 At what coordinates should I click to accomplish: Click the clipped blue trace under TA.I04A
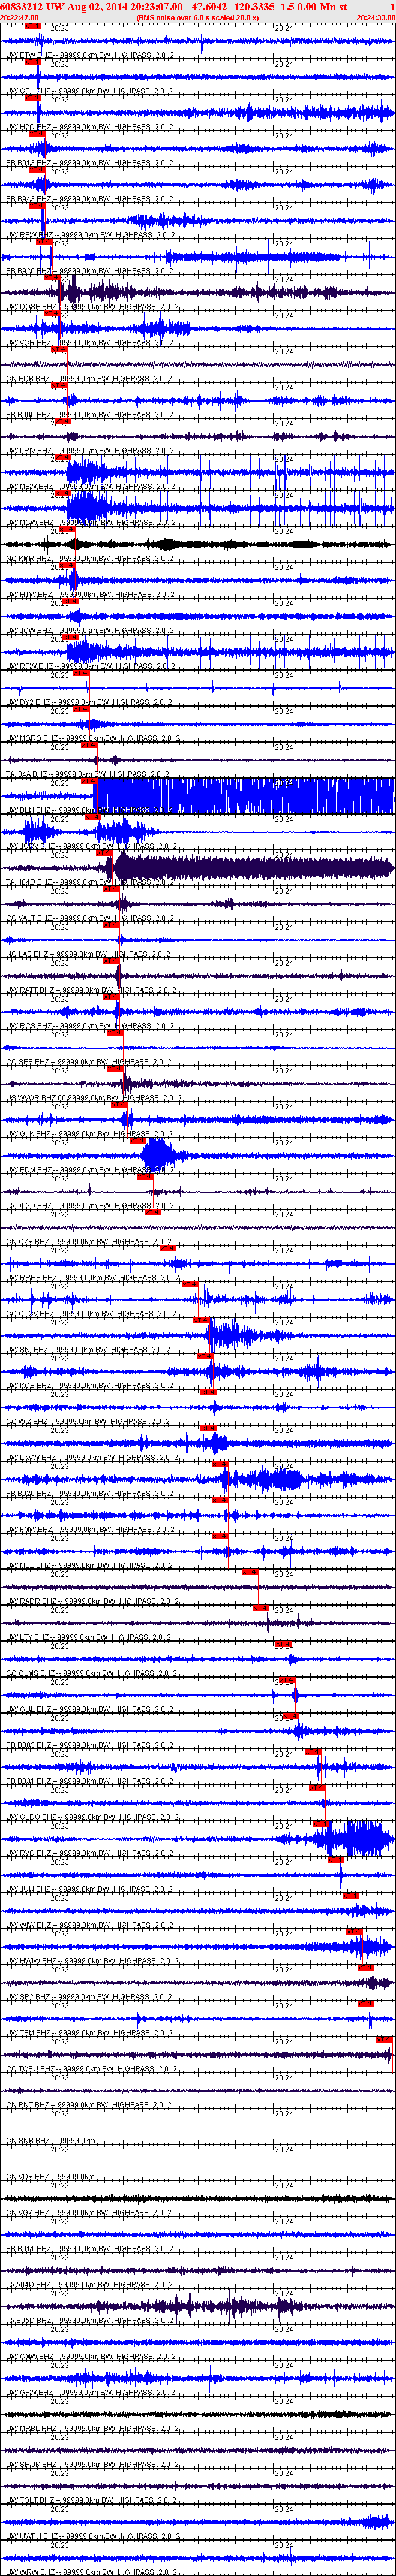pyautogui.click(x=240, y=795)
